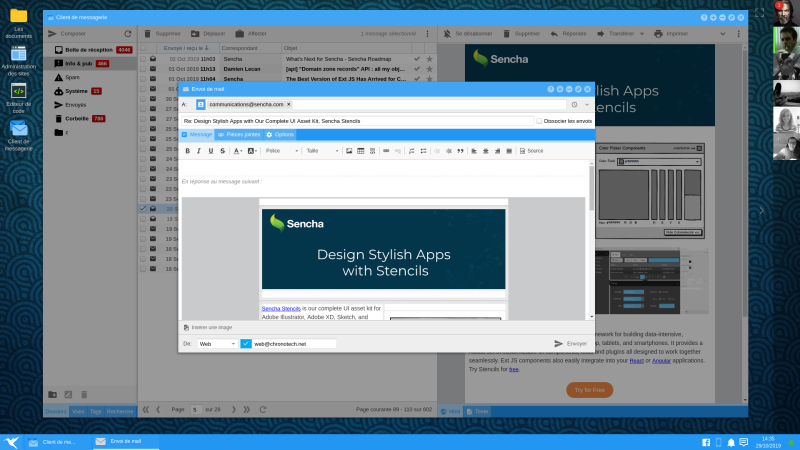Star the Damien Lecan message
Screen dimensions: 800x450
click(430, 69)
